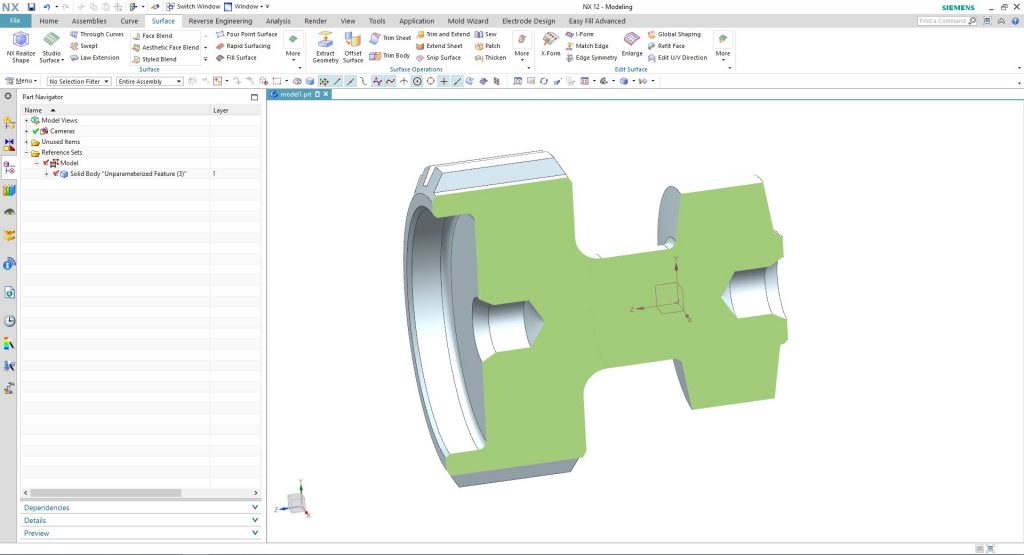The image size is (1024, 555).
Task: Open the Offset Surface tool
Action: click(353, 40)
